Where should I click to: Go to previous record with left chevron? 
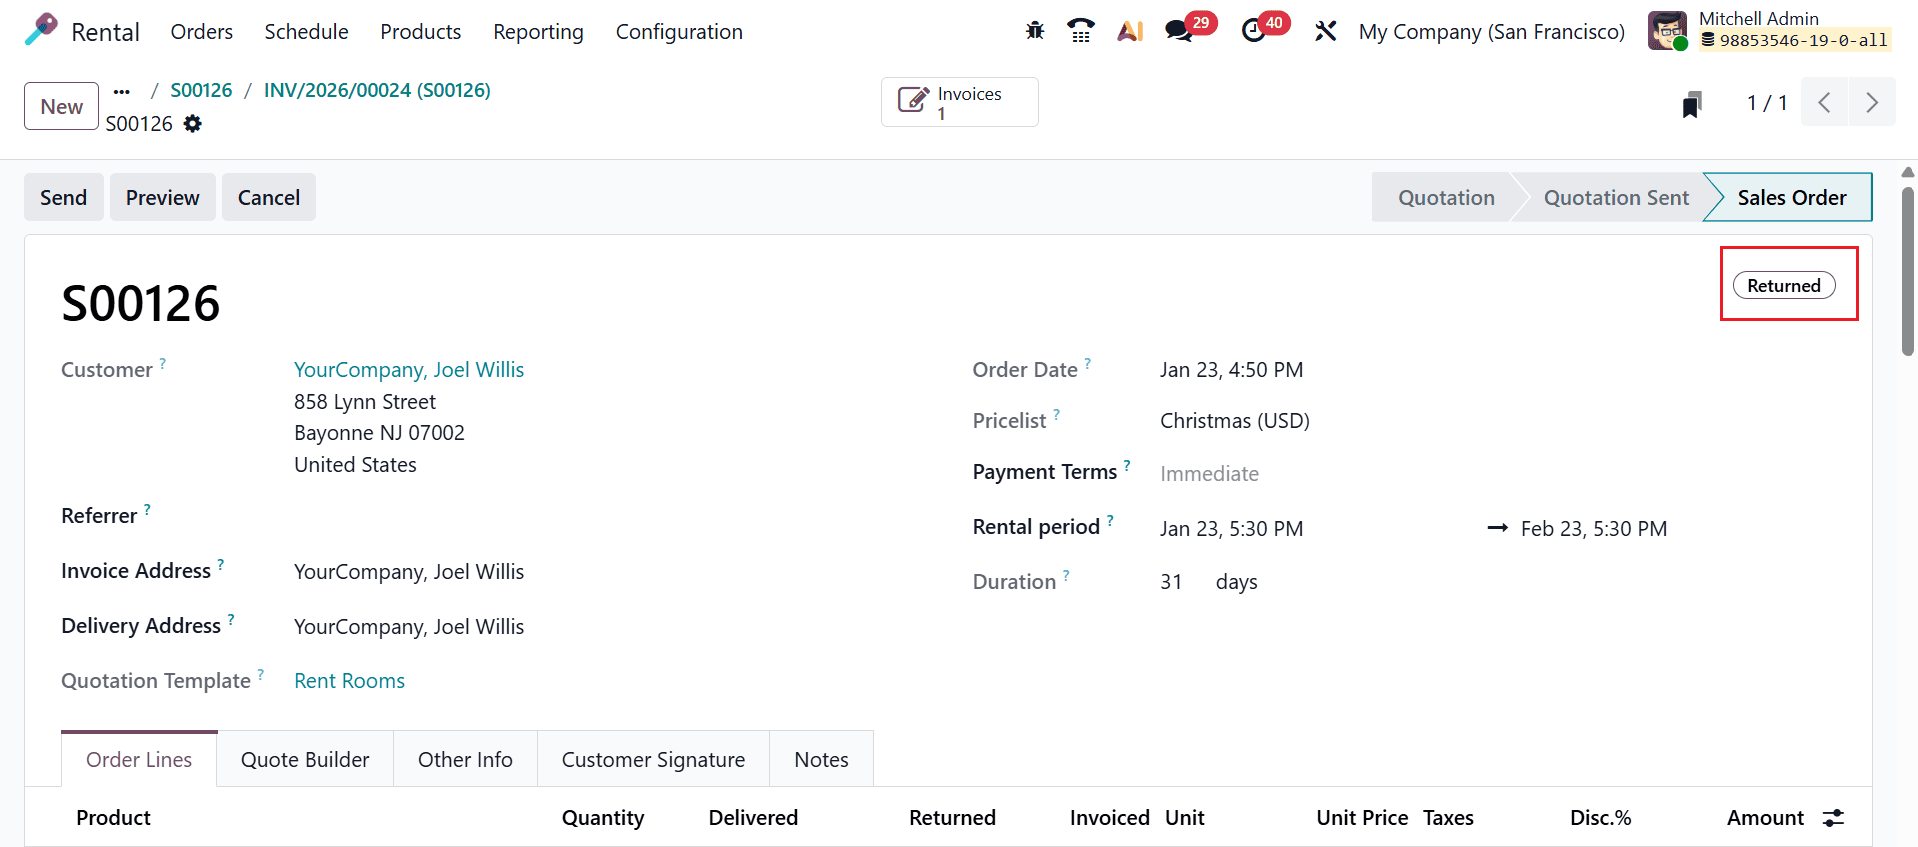pos(1825,102)
